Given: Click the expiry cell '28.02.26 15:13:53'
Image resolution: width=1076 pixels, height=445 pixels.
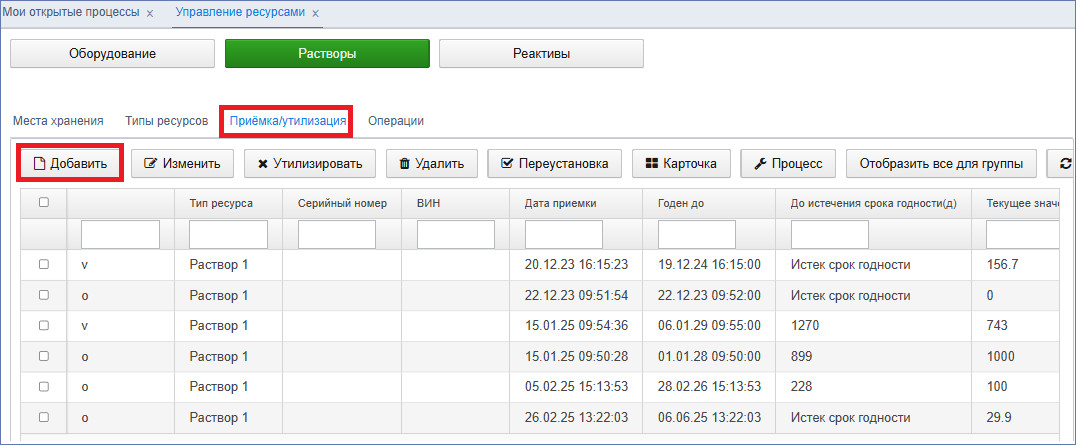Looking at the screenshot, I should click(709, 387).
